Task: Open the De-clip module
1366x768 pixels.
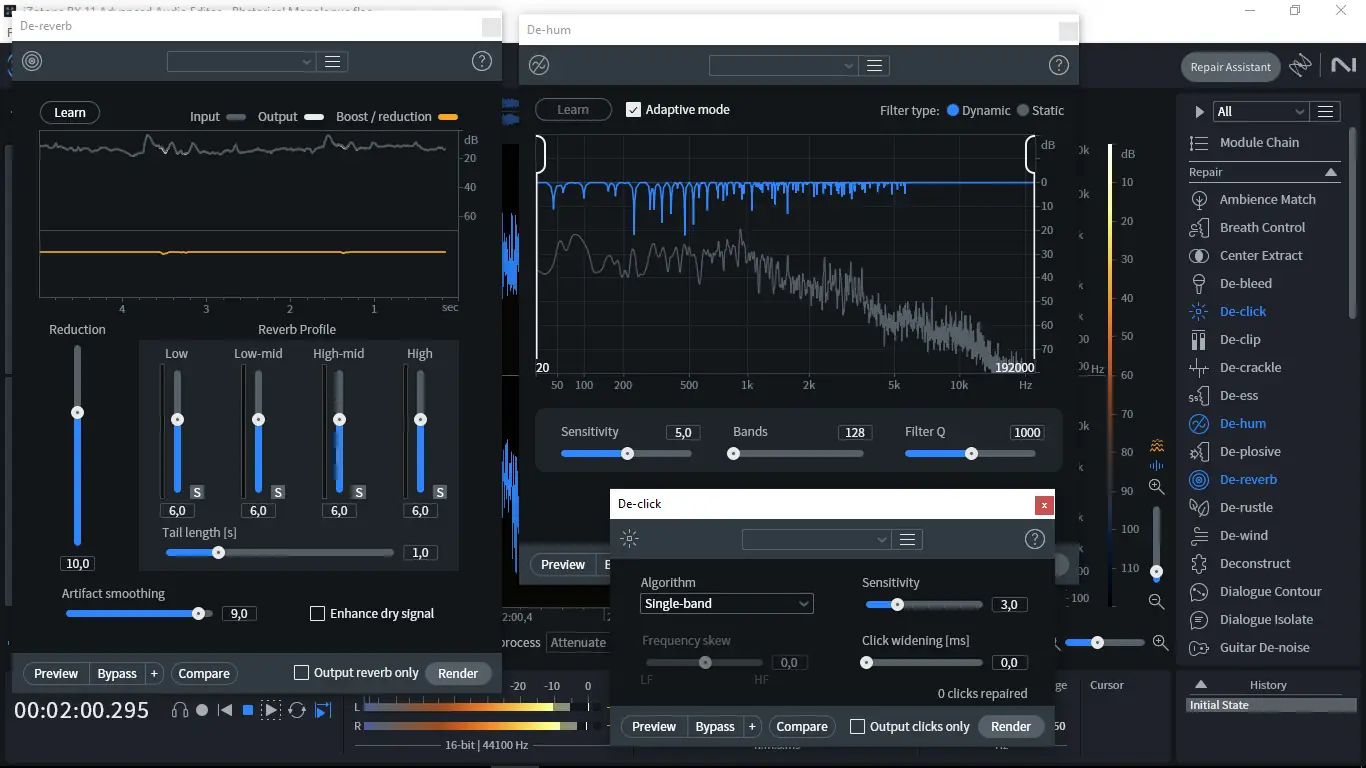Action: click(x=1226, y=339)
